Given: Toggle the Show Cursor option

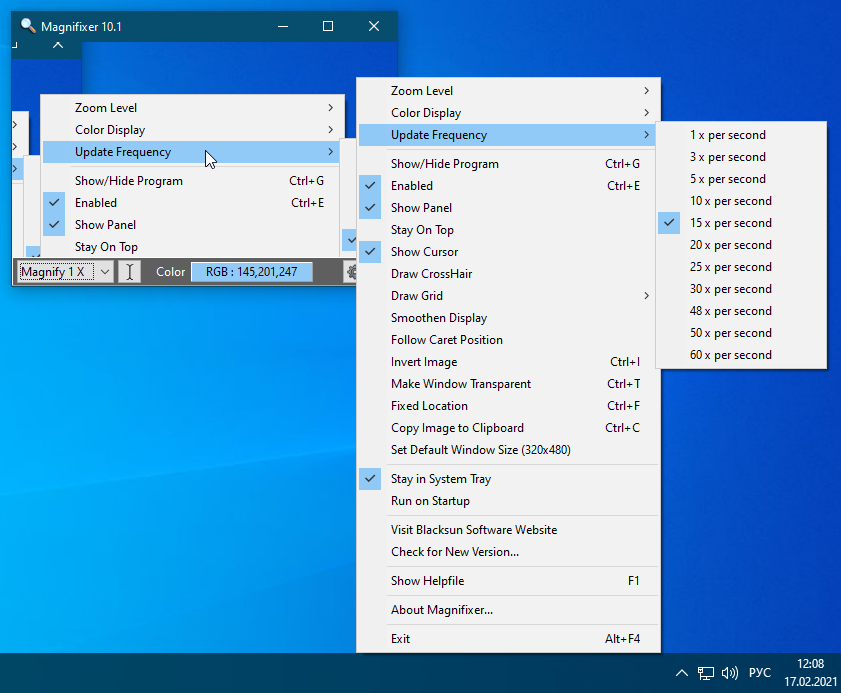Looking at the screenshot, I should click(x=508, y=252).
